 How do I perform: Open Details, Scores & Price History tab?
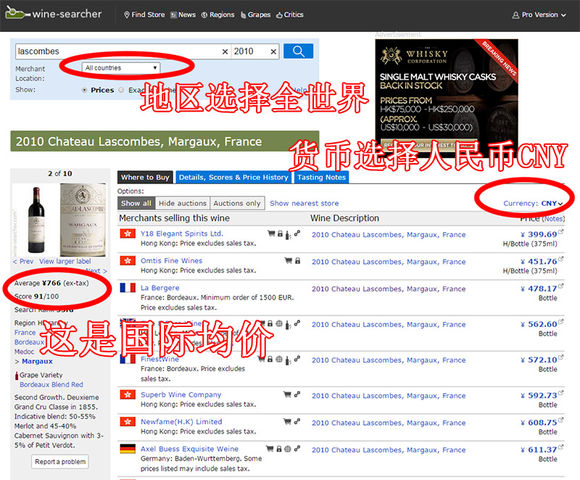[233, 178]
